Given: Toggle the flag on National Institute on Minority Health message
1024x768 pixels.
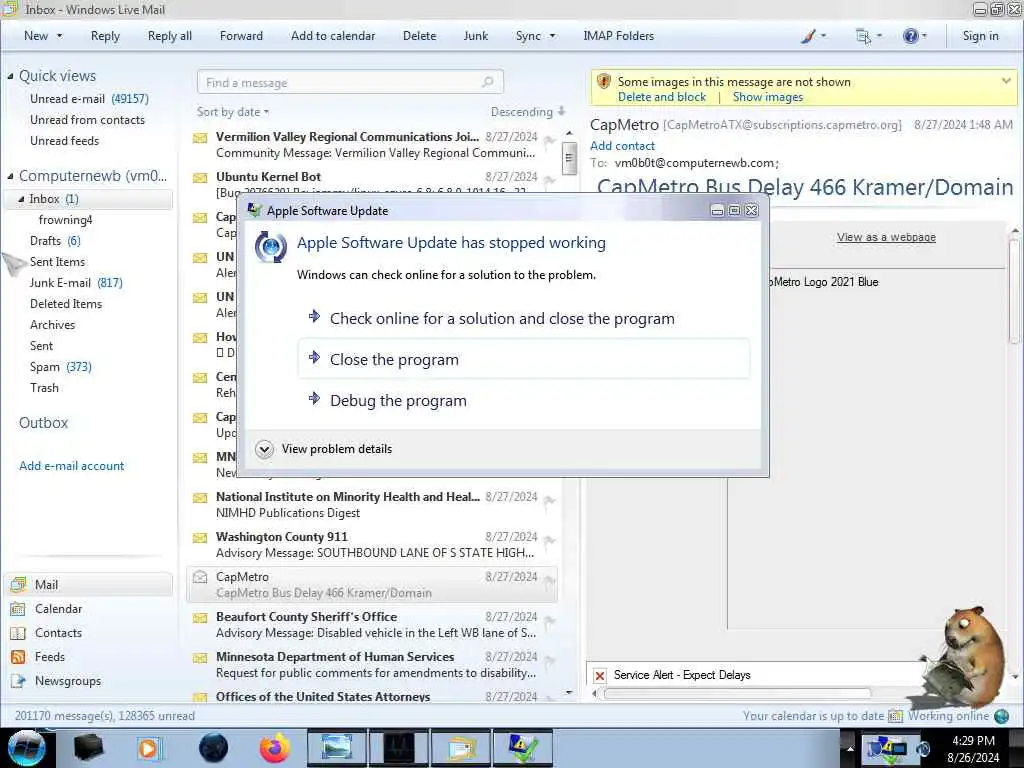Looking at the screenshot, I should click(x=549, y=500).
